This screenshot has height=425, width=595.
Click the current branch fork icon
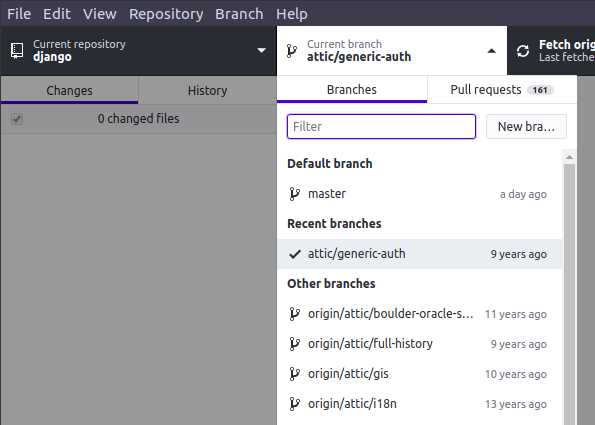(x=291, y=51)
